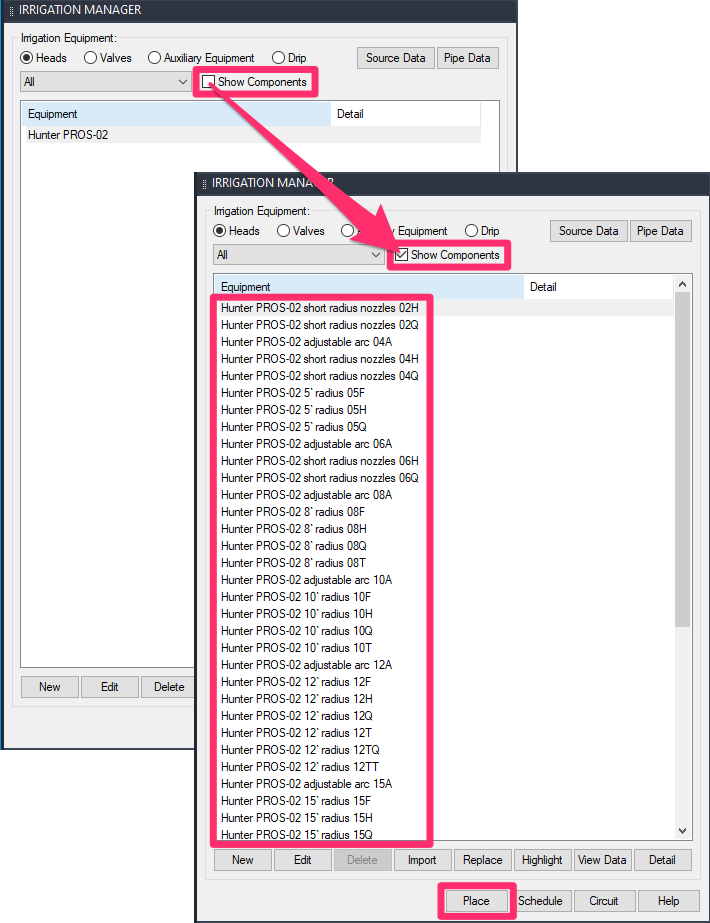The image size is (710, 923).
Task: Click the Place button
Action: 476,901
